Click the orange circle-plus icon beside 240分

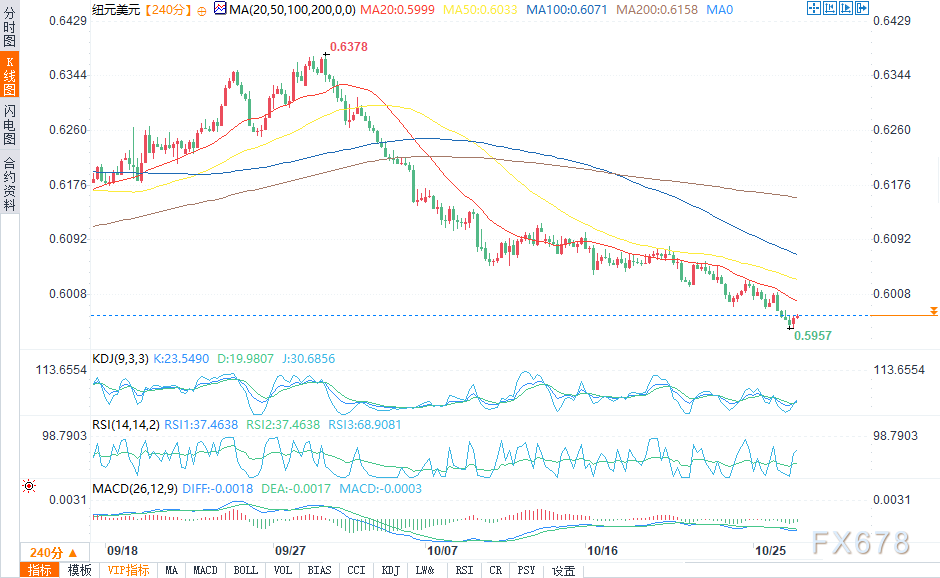point(202,9)
